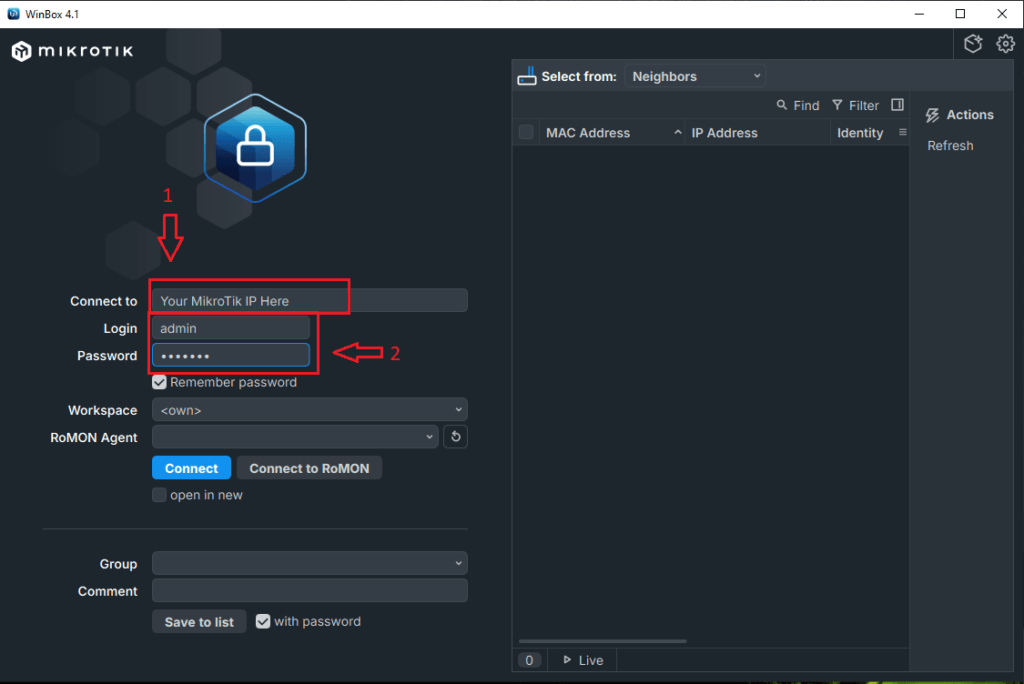The width and height of the screenshot is (1024, 684).
Task: Click the WinBox title bar app icon
Action: [x=13, y=14]
